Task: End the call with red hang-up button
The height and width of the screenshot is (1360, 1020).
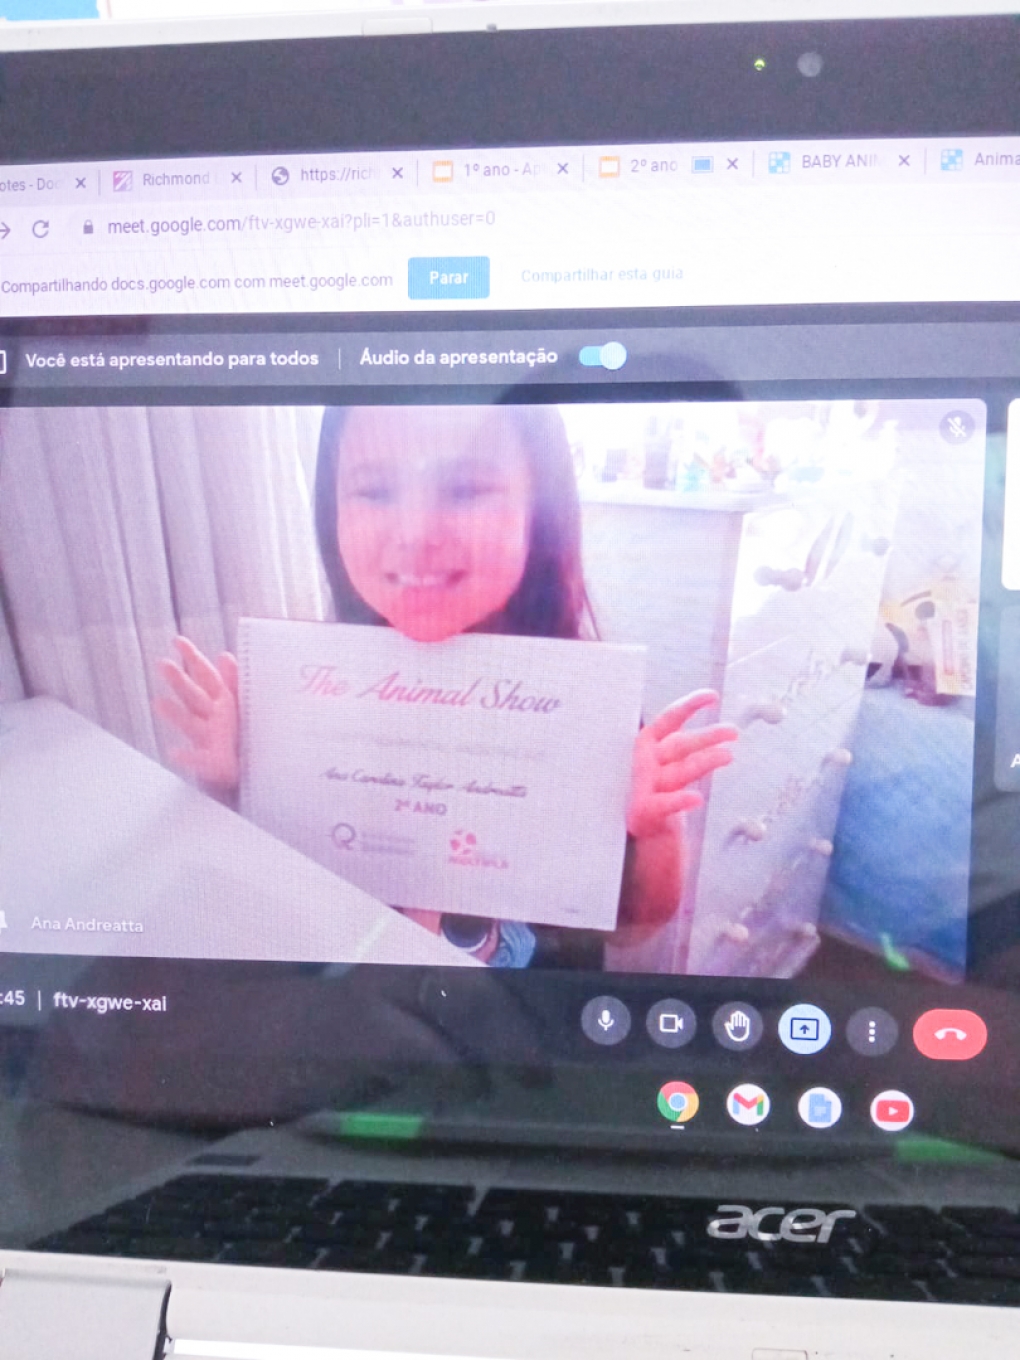Action: coord(949,1034)
